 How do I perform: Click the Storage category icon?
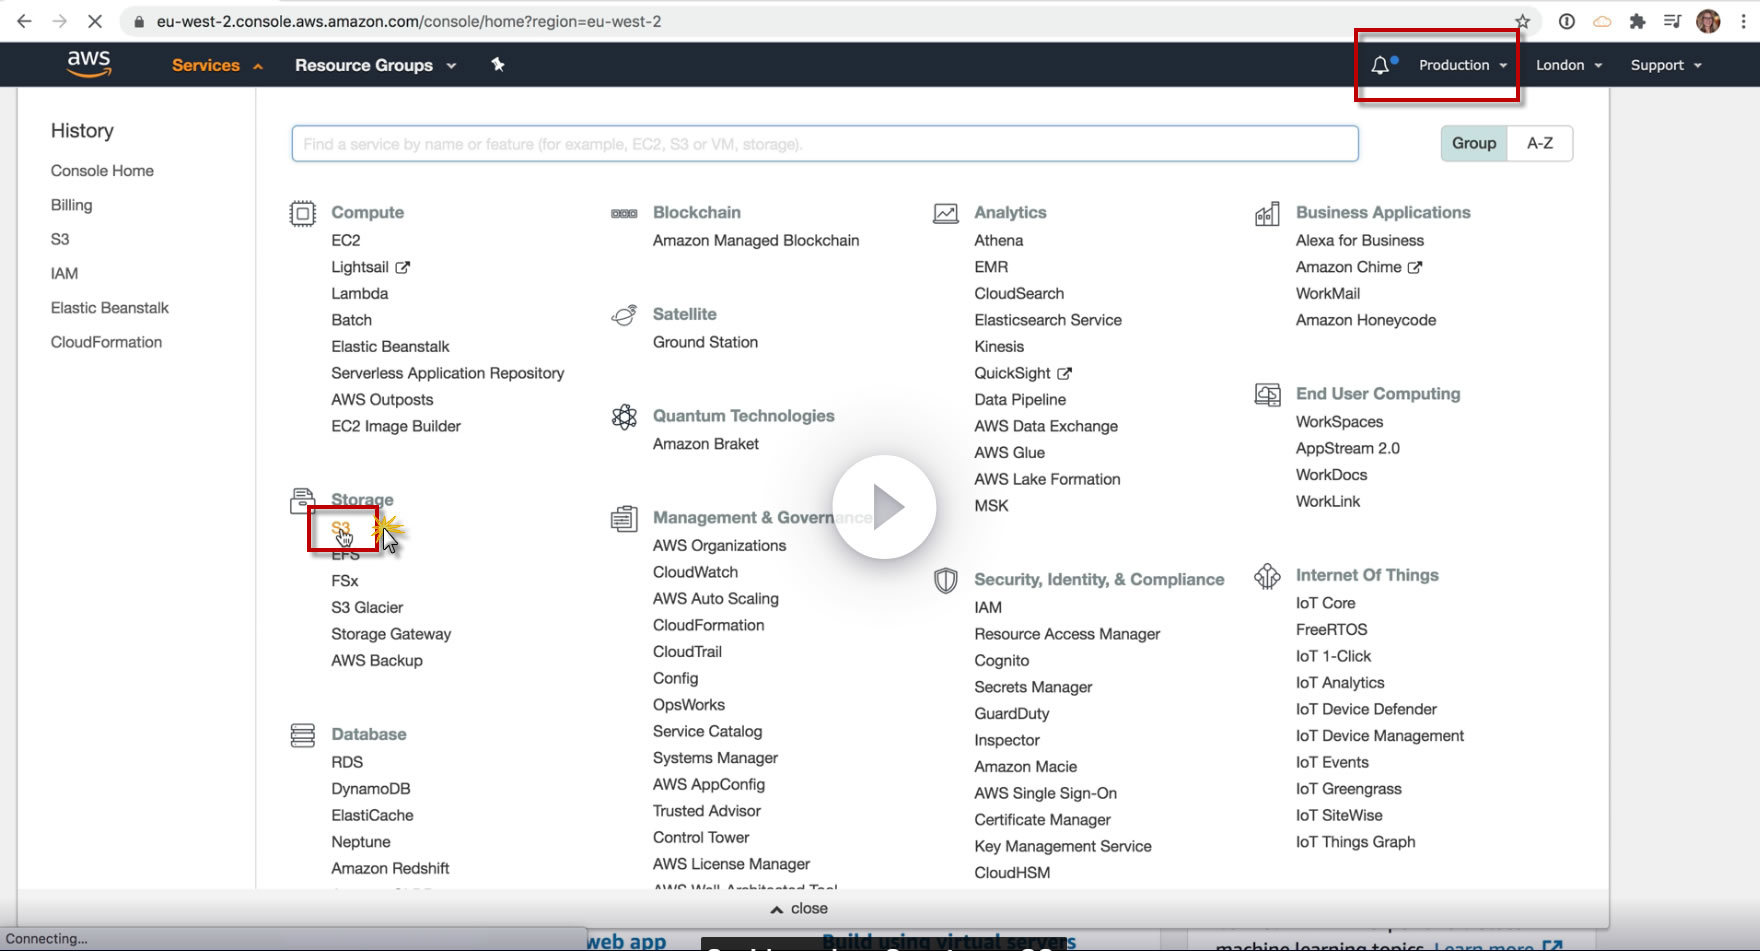(x=302, y=500)
